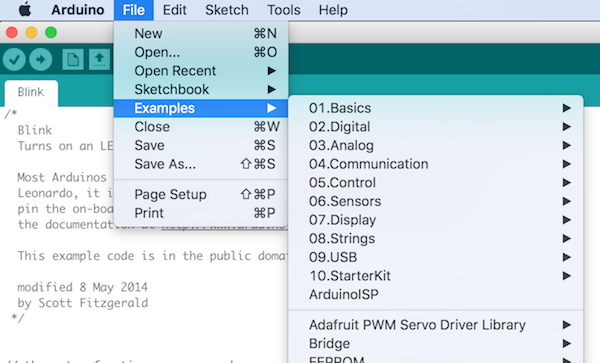Expand the 10.StarterKit examples submenu
Screen dimensions: 600x363
coord(436,276)
